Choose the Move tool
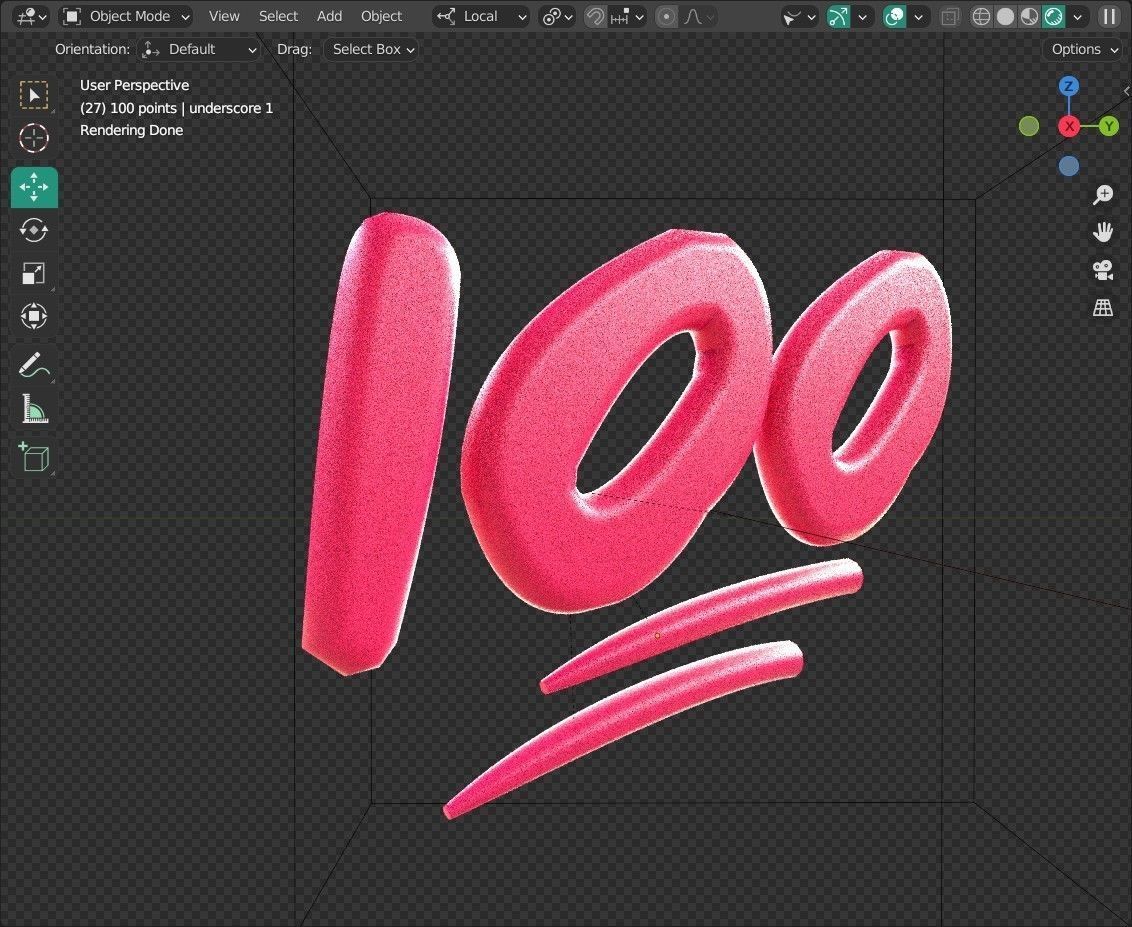Screen dimensions: 1132x927 (34, 187)
